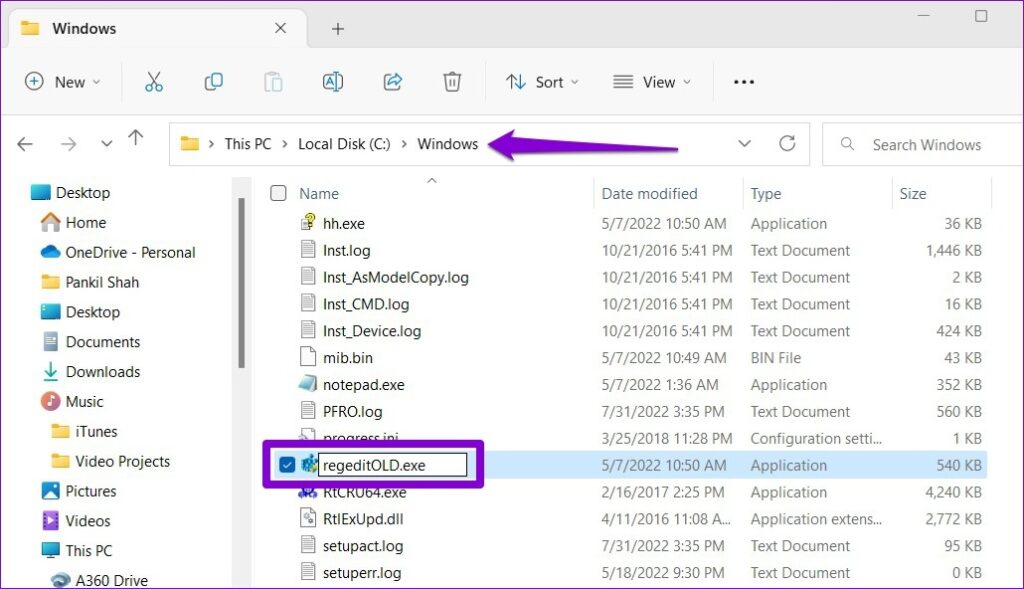
Task: Click the Refresh icon next to the address bar
Action: 789,144
